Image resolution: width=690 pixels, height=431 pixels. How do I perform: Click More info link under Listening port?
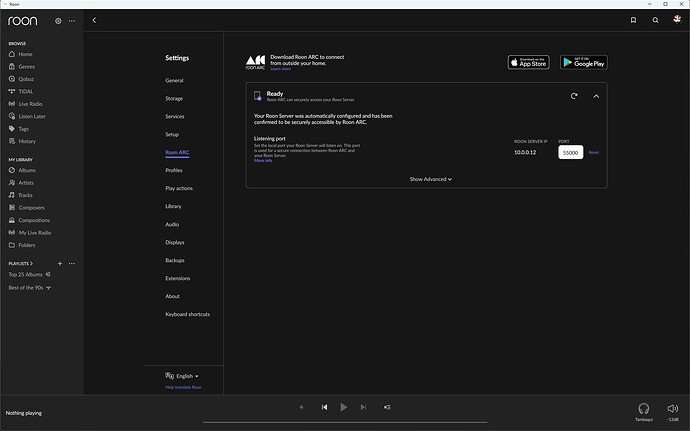[263, 161]
